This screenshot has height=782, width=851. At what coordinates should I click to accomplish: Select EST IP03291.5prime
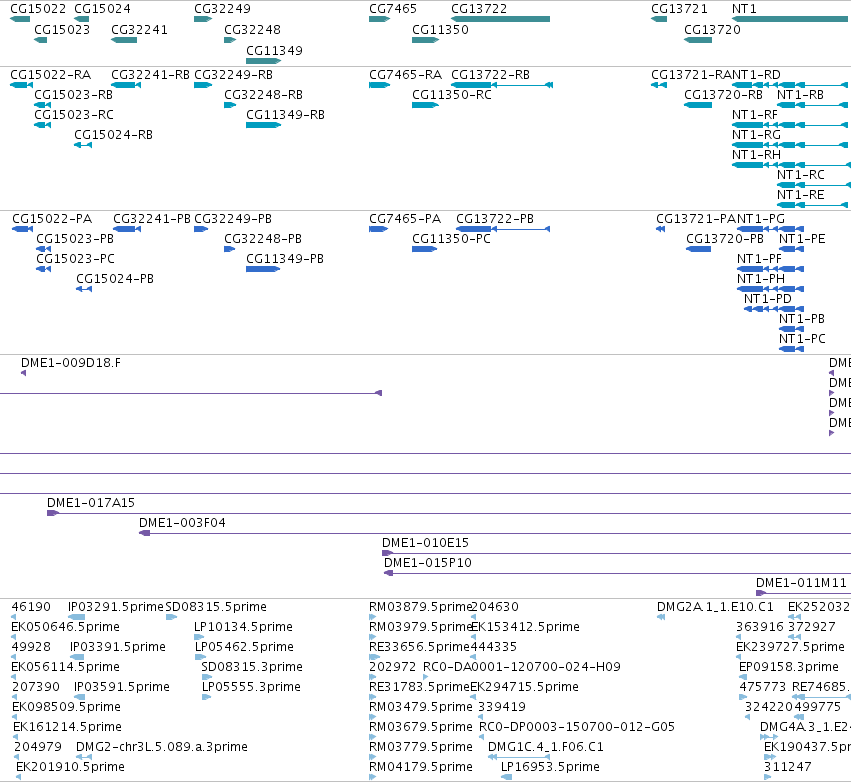[116, 607]
